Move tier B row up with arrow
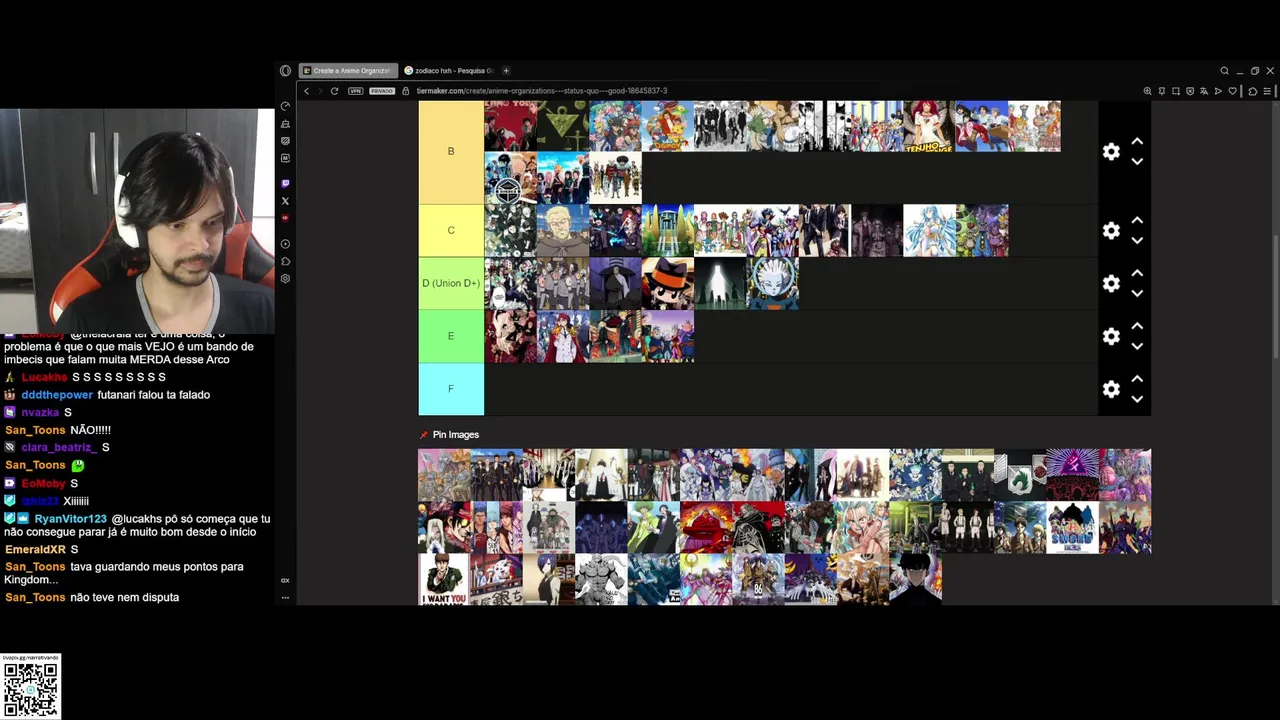This screenshot has height=720, width=1280. point(1137,142)
